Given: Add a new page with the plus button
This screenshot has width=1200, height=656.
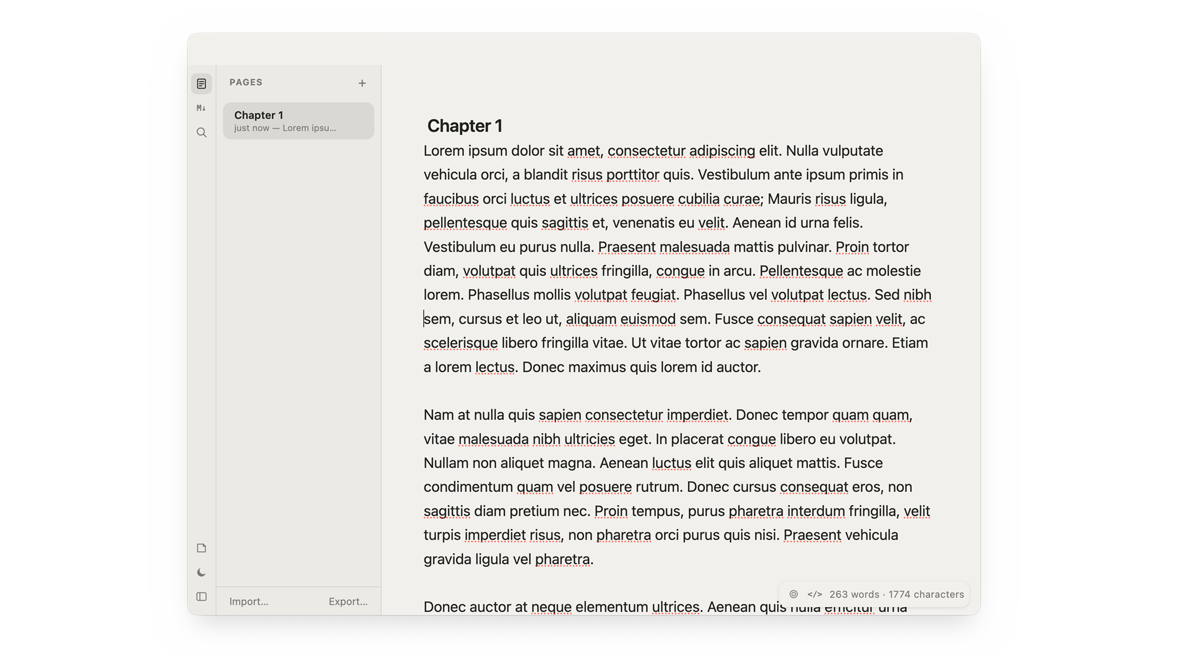Looking at the screenshot, I should pyautogui.click(x=362, y=83).
